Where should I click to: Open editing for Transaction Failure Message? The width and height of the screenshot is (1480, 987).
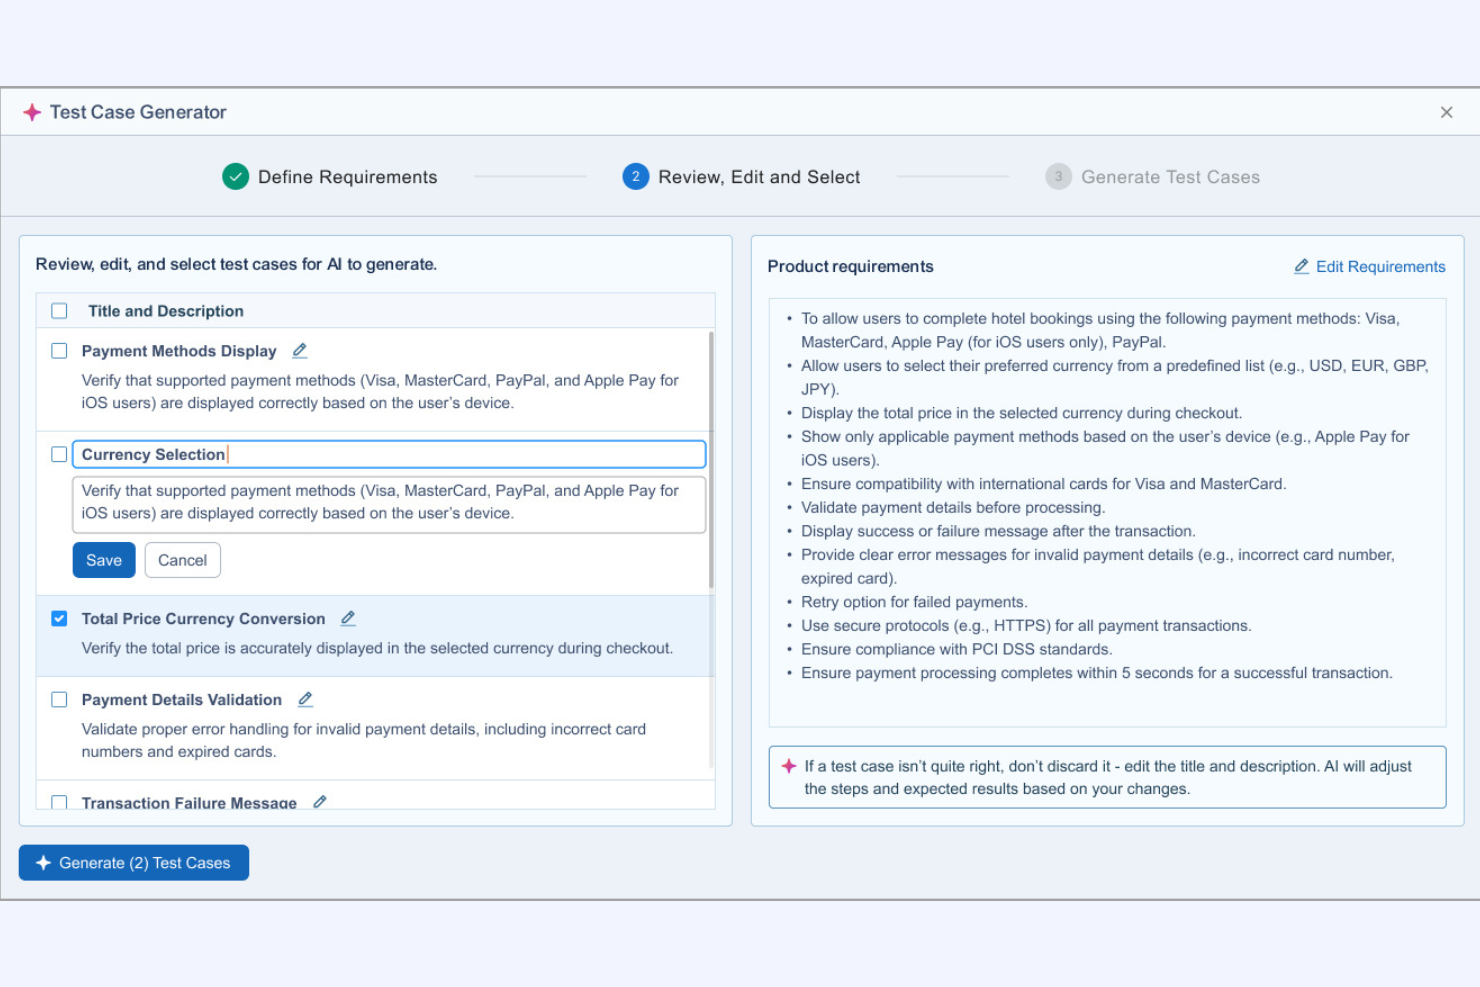(x=320, y=801)
